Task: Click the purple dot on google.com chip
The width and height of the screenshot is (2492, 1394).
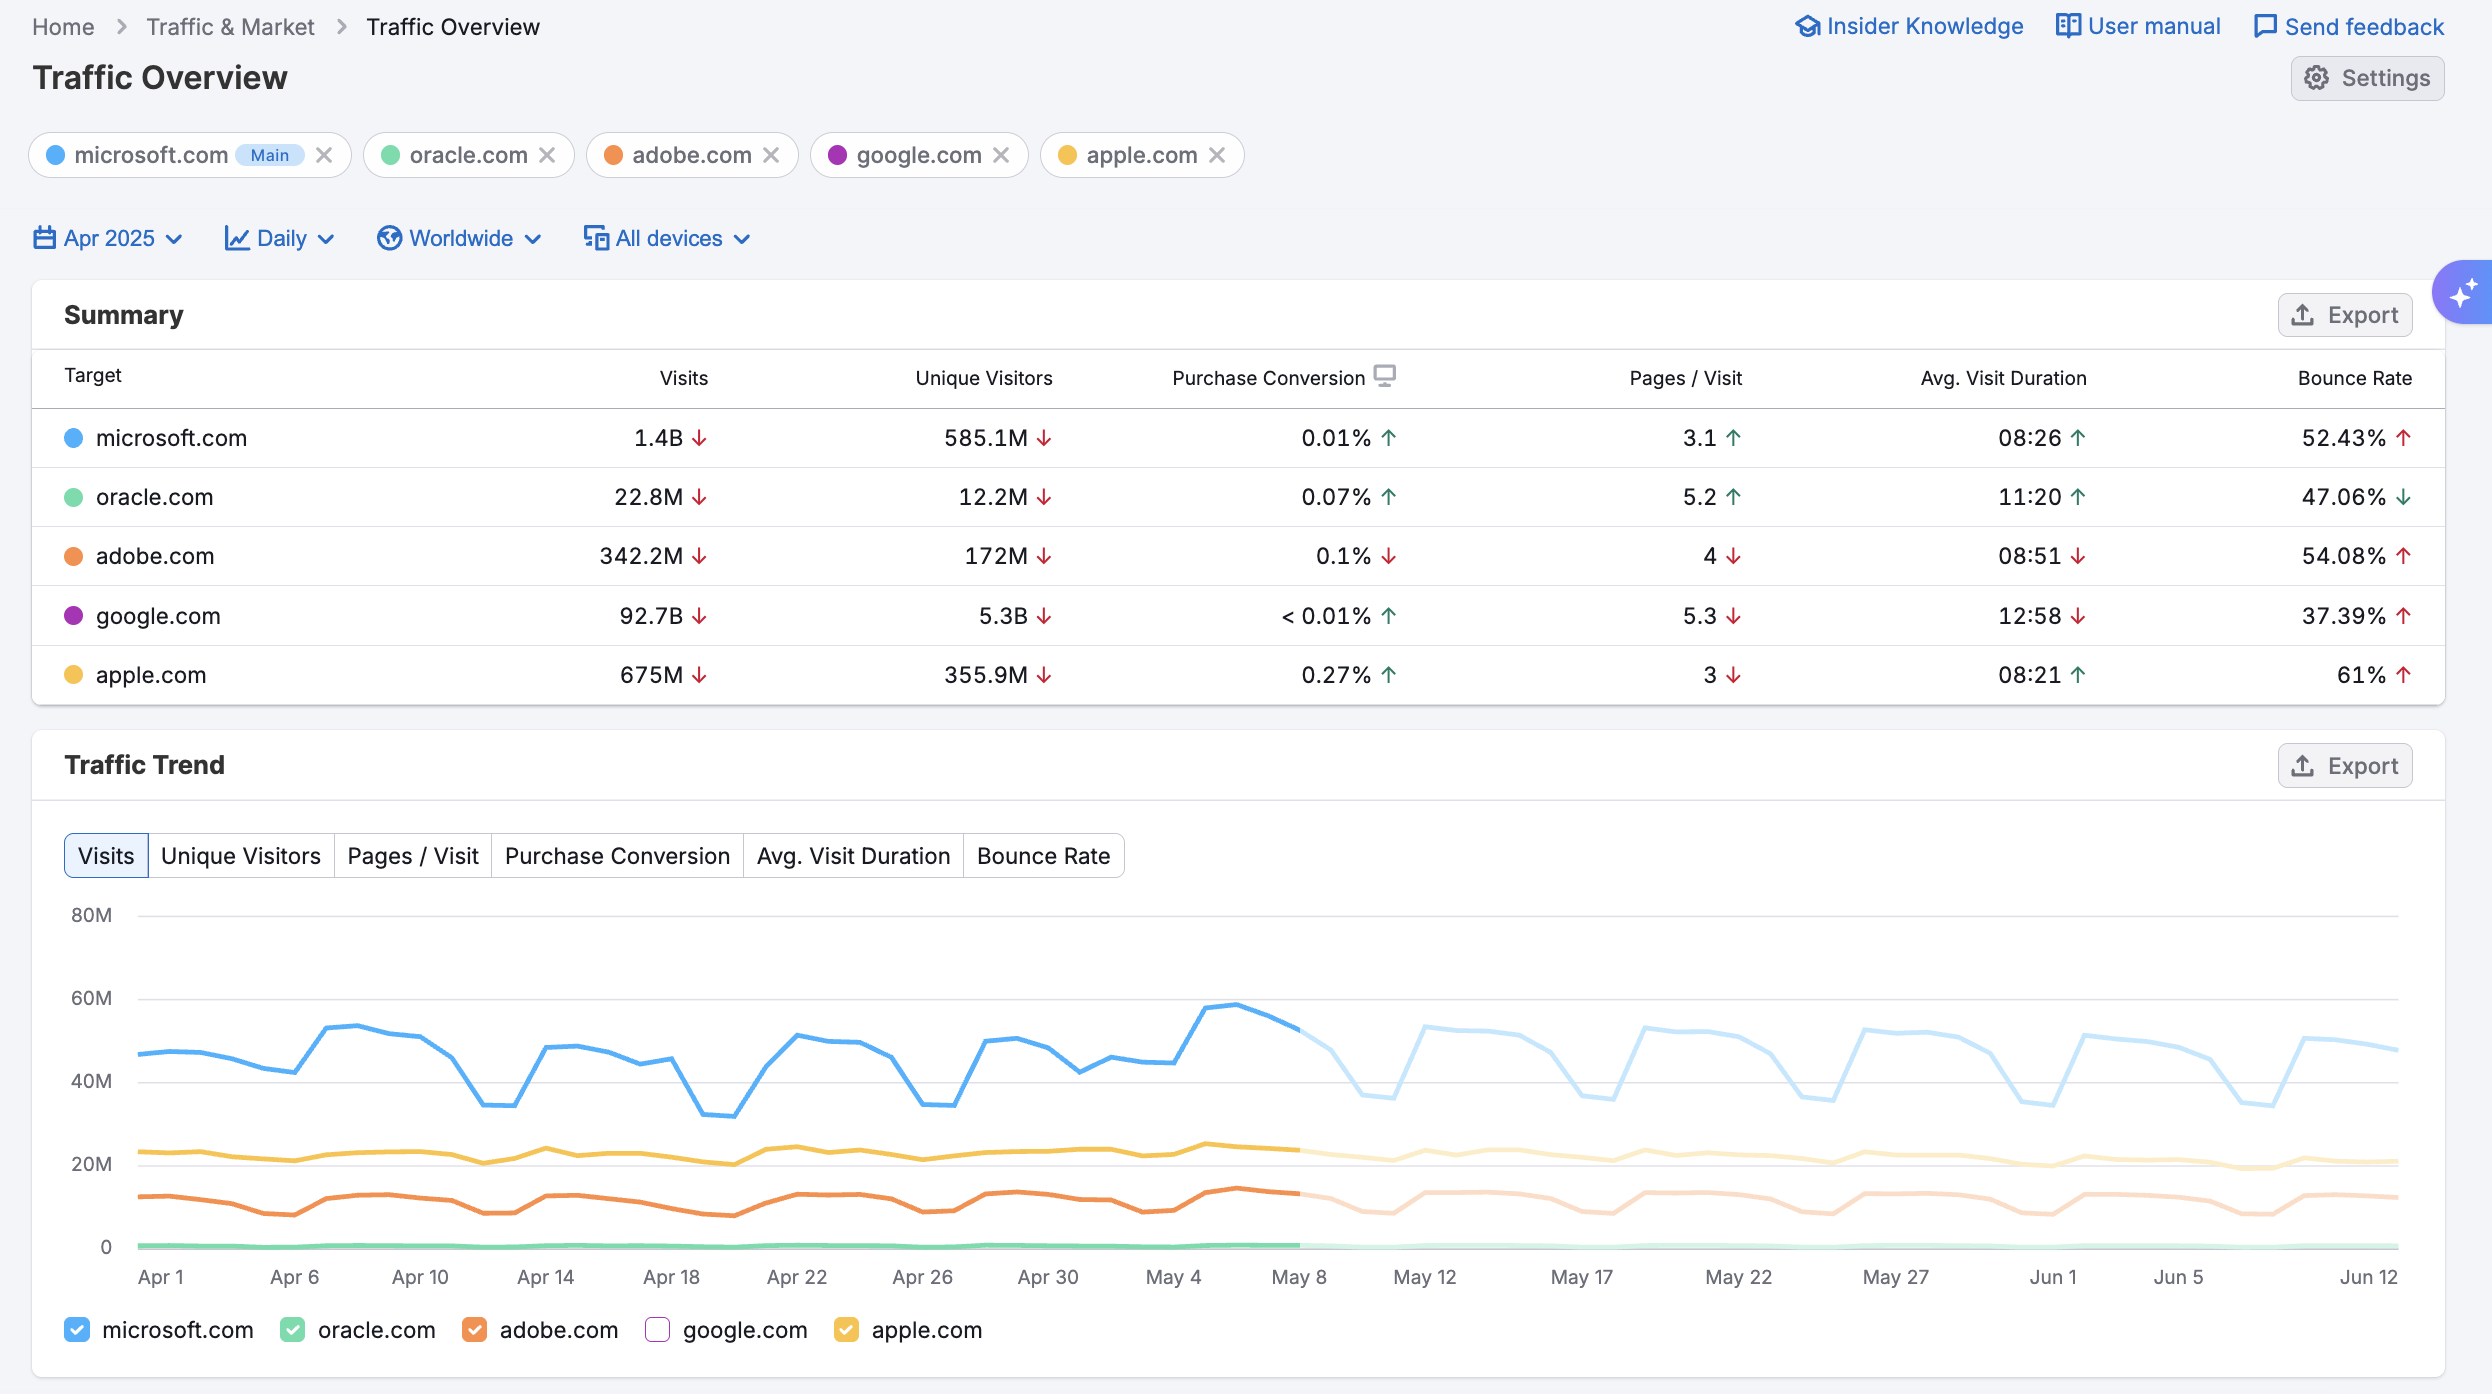Action: 838,155
